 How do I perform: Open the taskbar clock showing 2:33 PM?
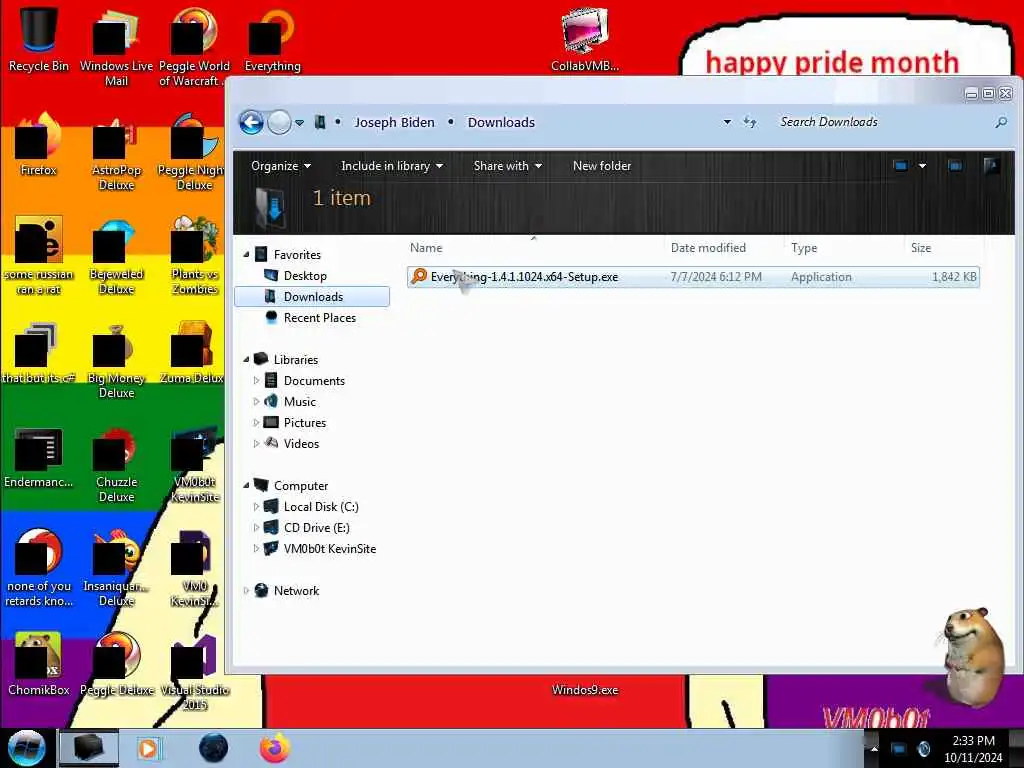[973, 749]
